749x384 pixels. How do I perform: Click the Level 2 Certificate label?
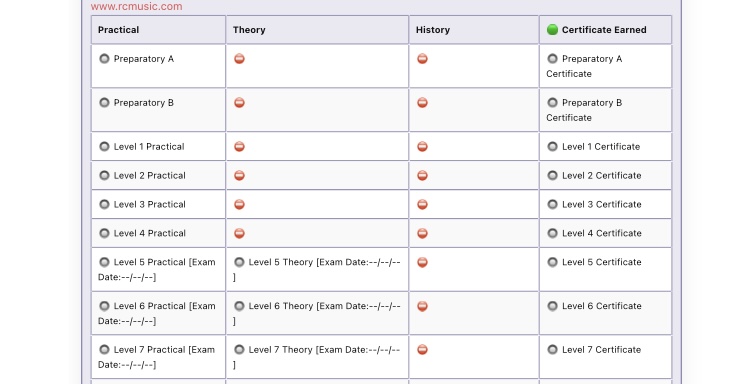pos(602,176)
